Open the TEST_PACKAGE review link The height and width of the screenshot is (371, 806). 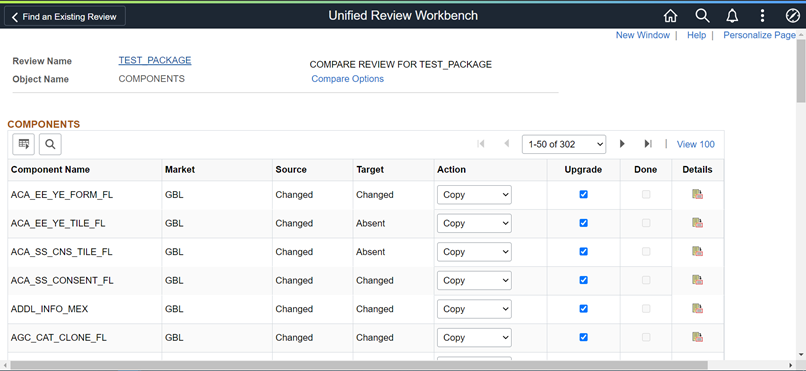coord(155,60)
